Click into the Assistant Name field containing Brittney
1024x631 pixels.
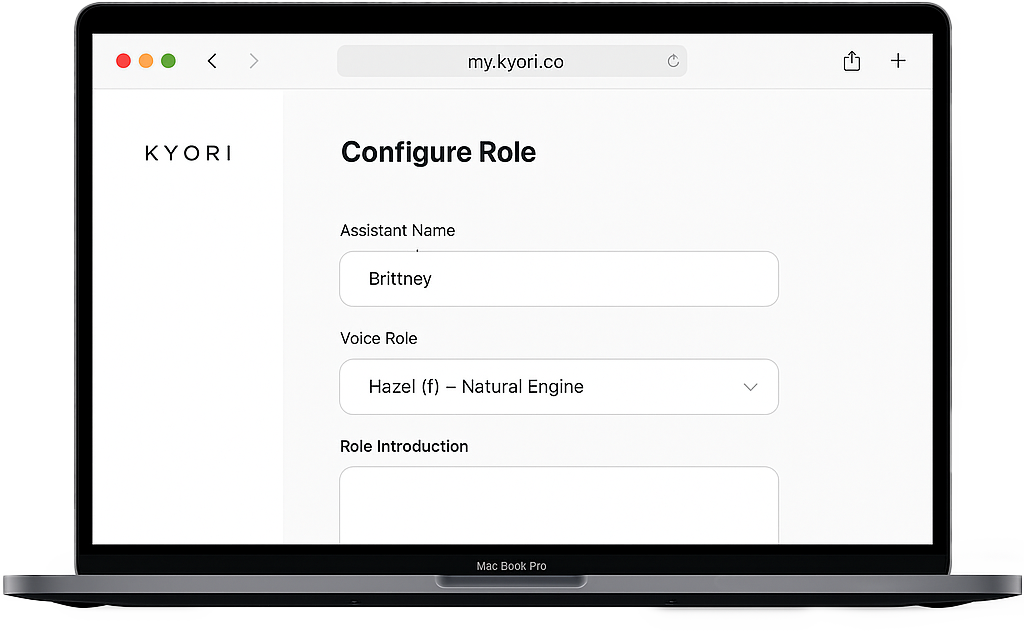(558, 279)
